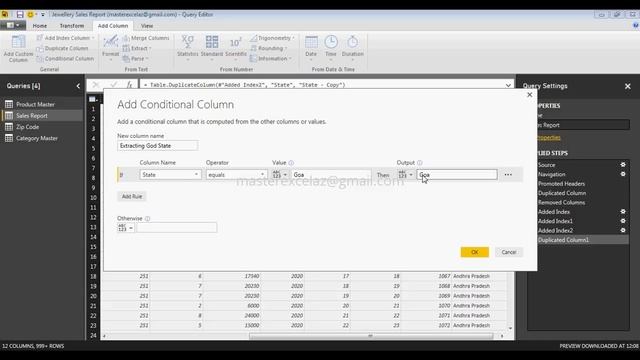Select the Zip Code query

[x=27, y=127]
